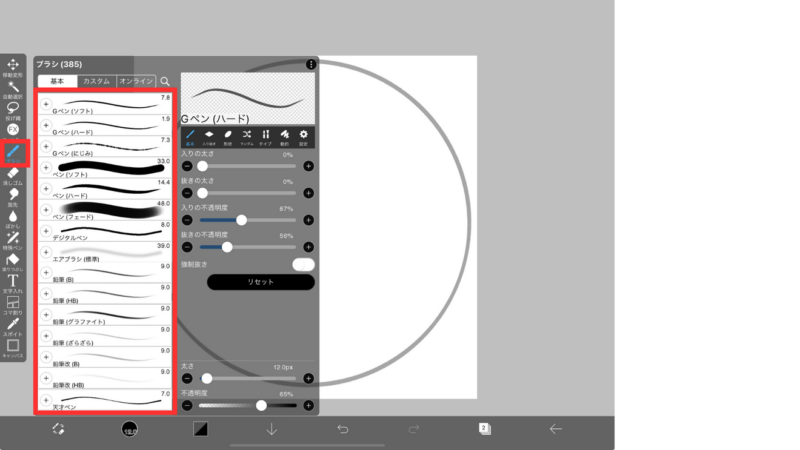
Task: Open the Canvas tool
Action: coord(13,347)
